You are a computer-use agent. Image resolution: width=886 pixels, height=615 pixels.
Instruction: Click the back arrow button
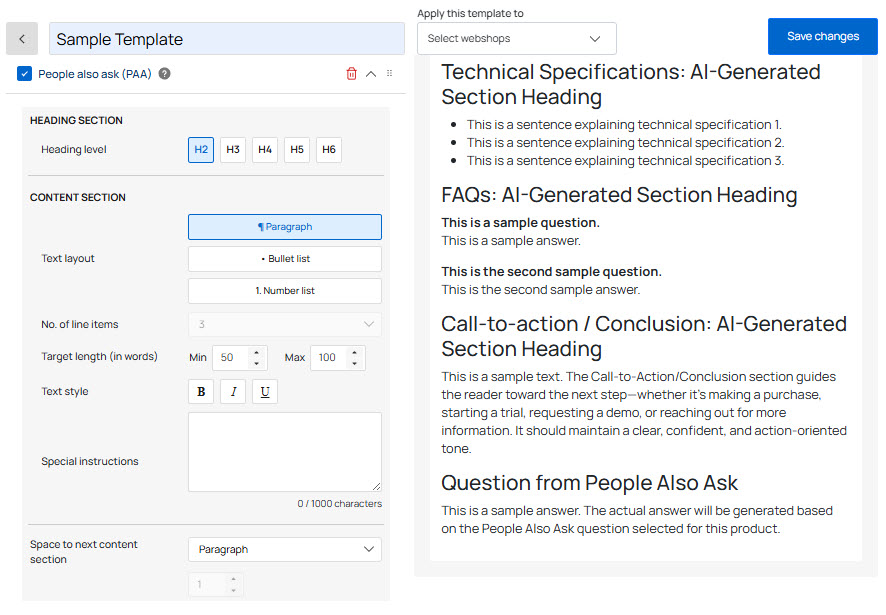[22, 39]
